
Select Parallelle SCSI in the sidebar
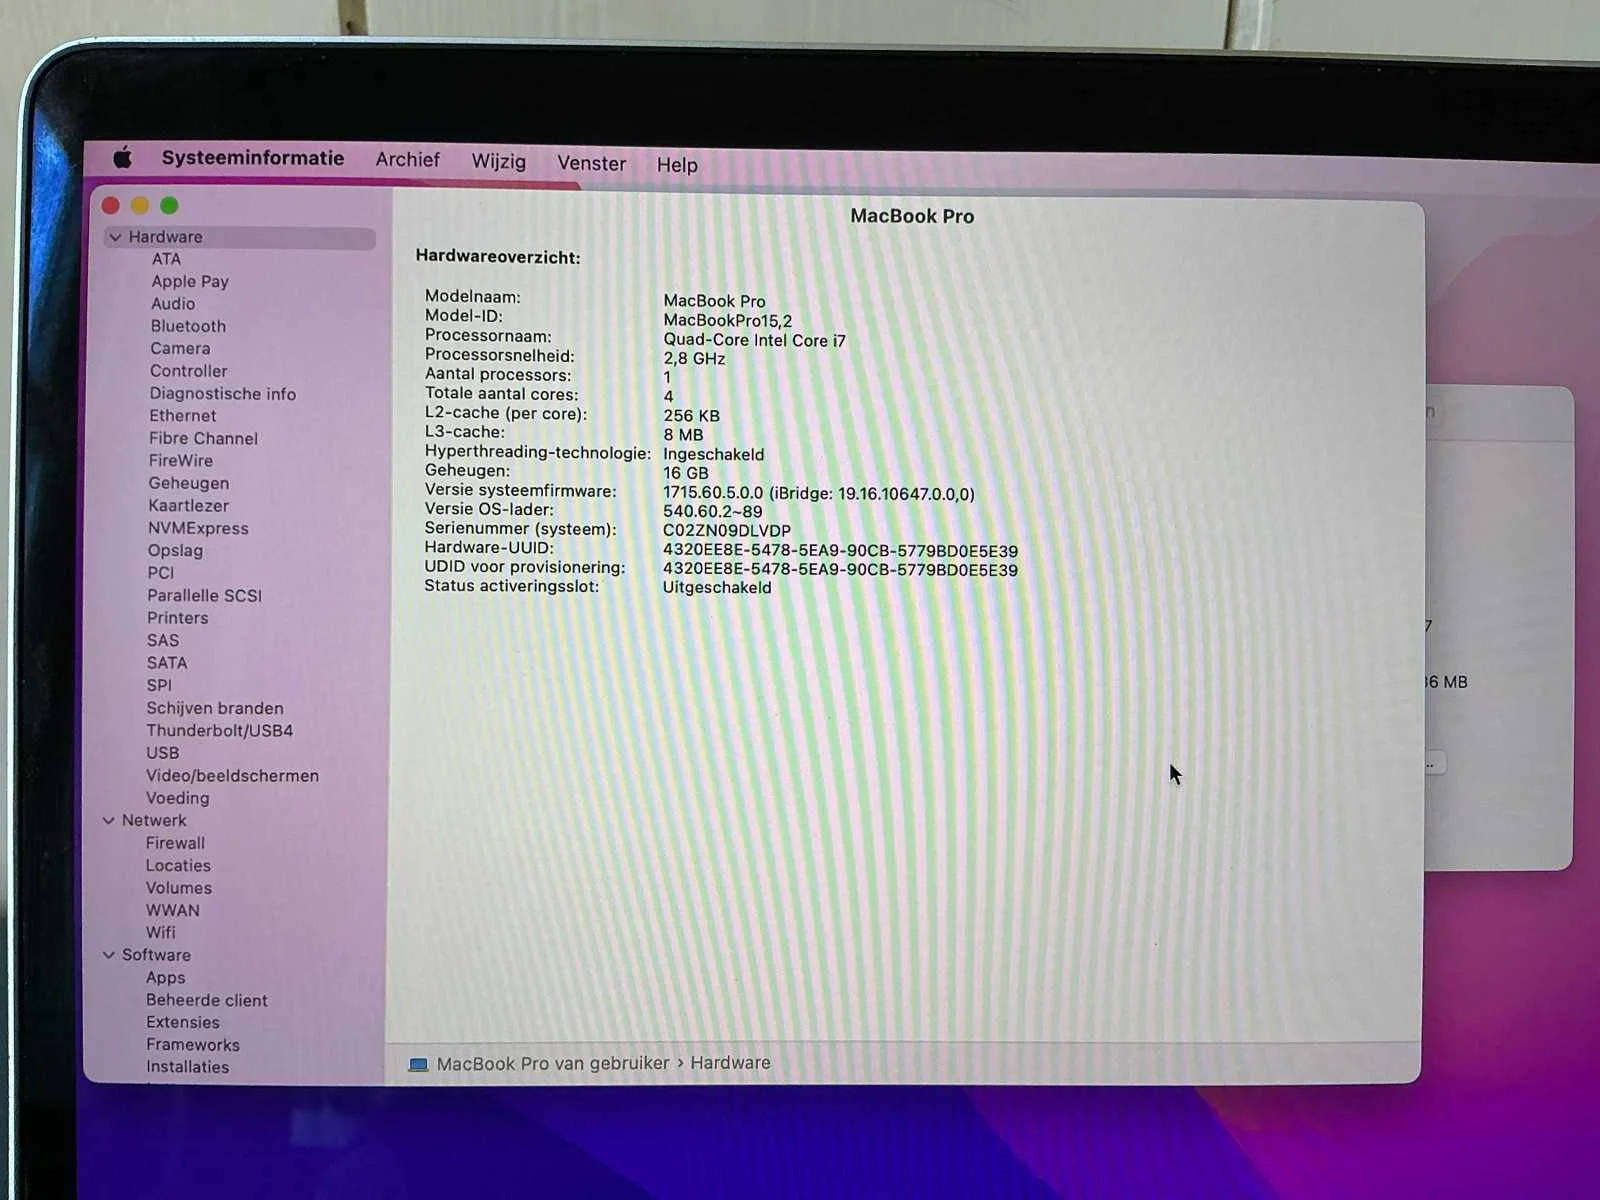click(204, 596)
